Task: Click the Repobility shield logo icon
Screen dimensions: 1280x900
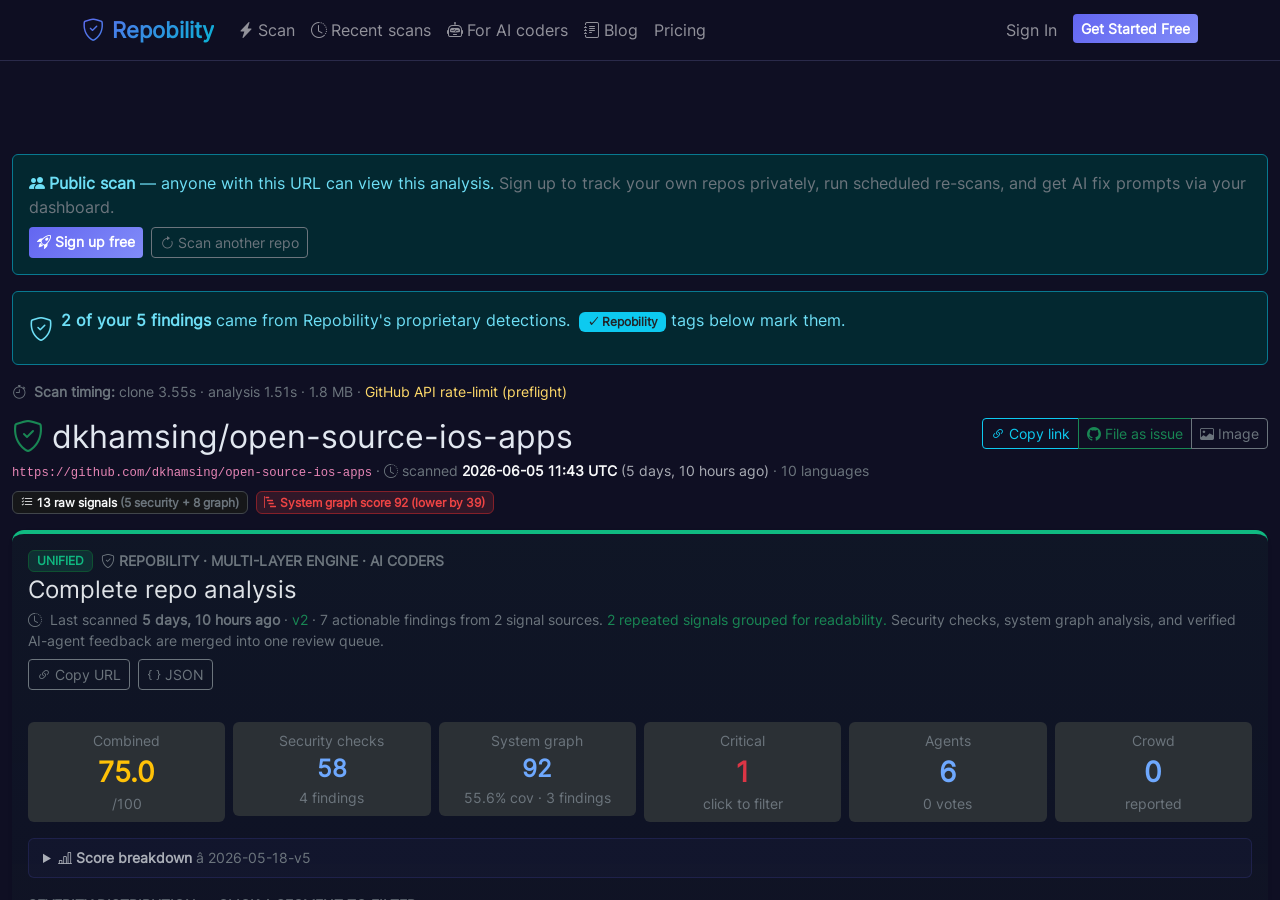Action: pyautogui.click(x=93, y=30)
